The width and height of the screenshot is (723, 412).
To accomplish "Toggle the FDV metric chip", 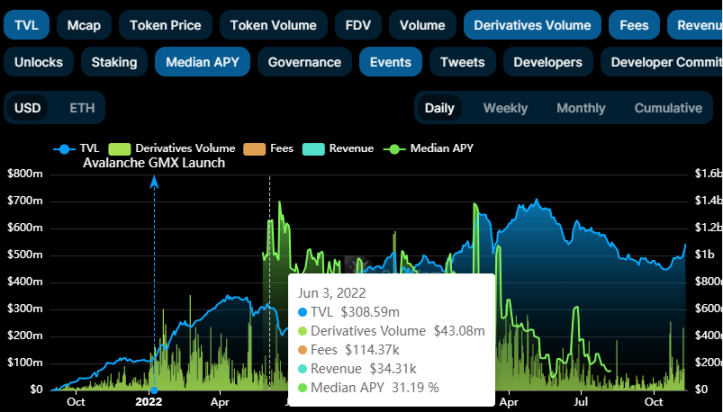I will click(x=357, y=25).
